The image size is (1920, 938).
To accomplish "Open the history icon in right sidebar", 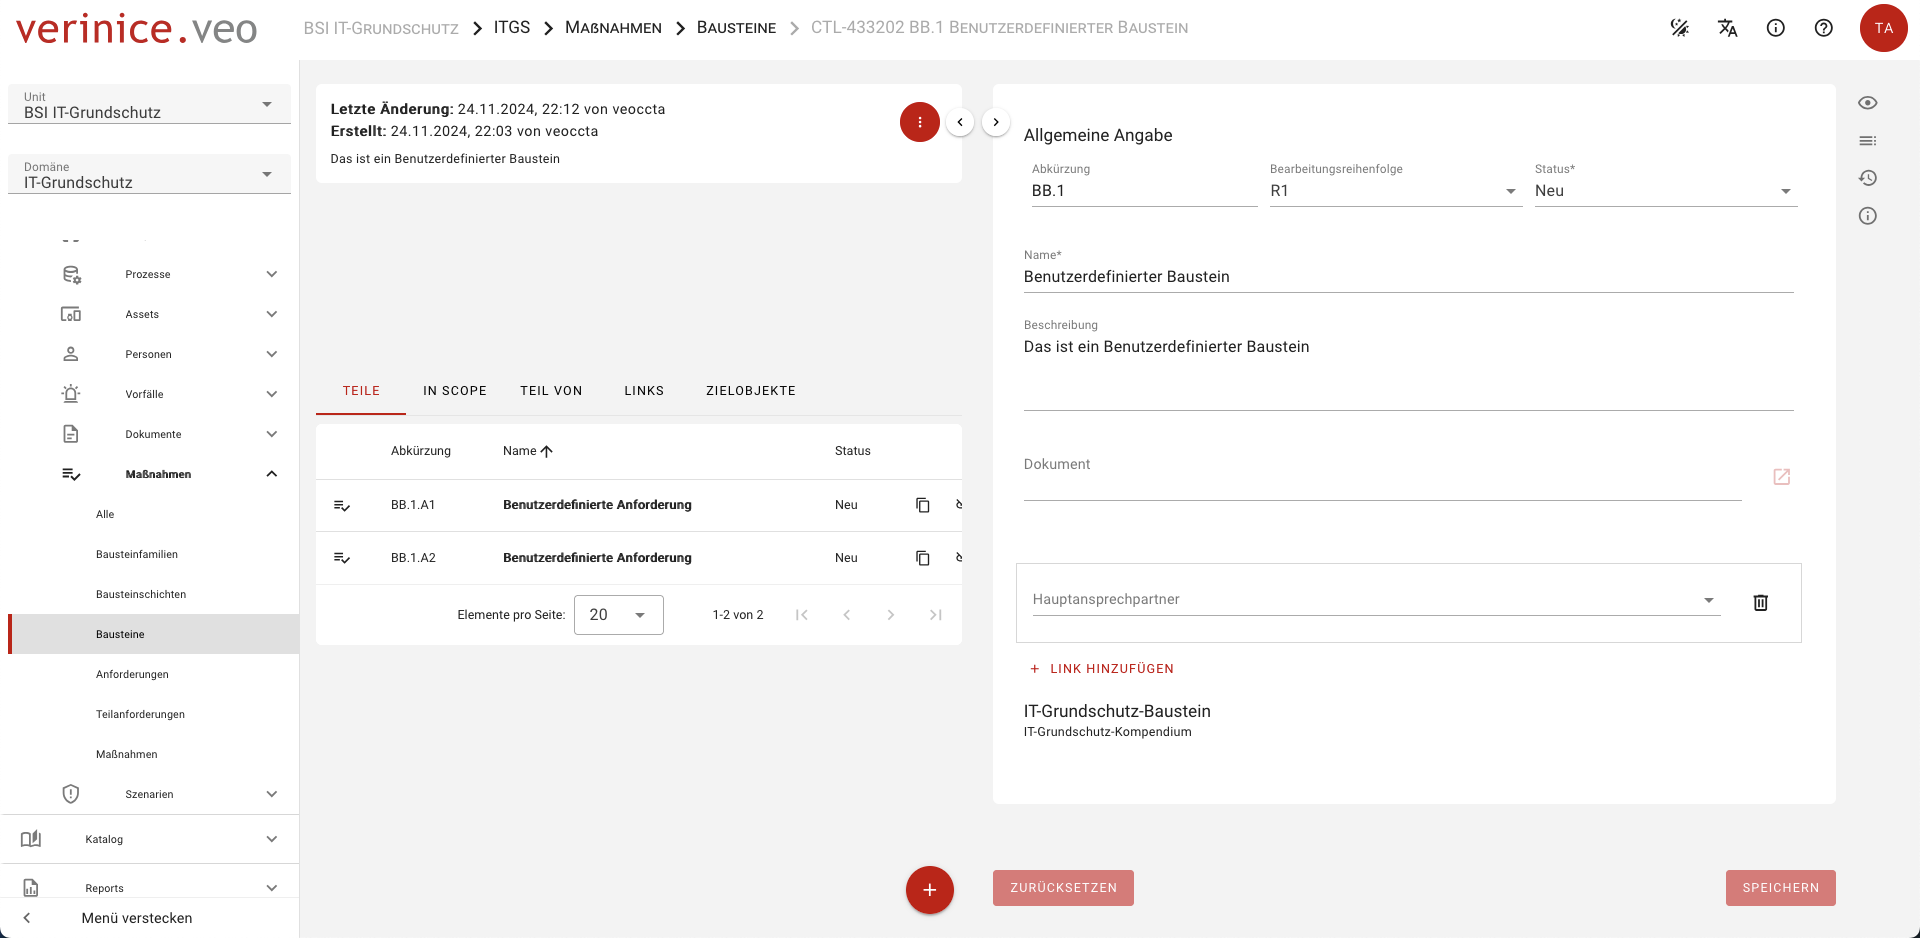I will click(x=1867, y=178).
